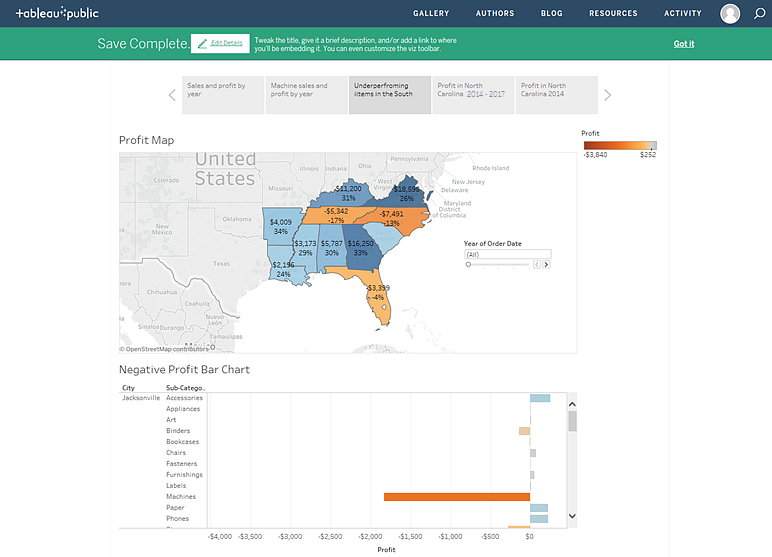Select 'Sales and profit by year' story tab
The width and height of the screenshot is (772, 557).
223,94
